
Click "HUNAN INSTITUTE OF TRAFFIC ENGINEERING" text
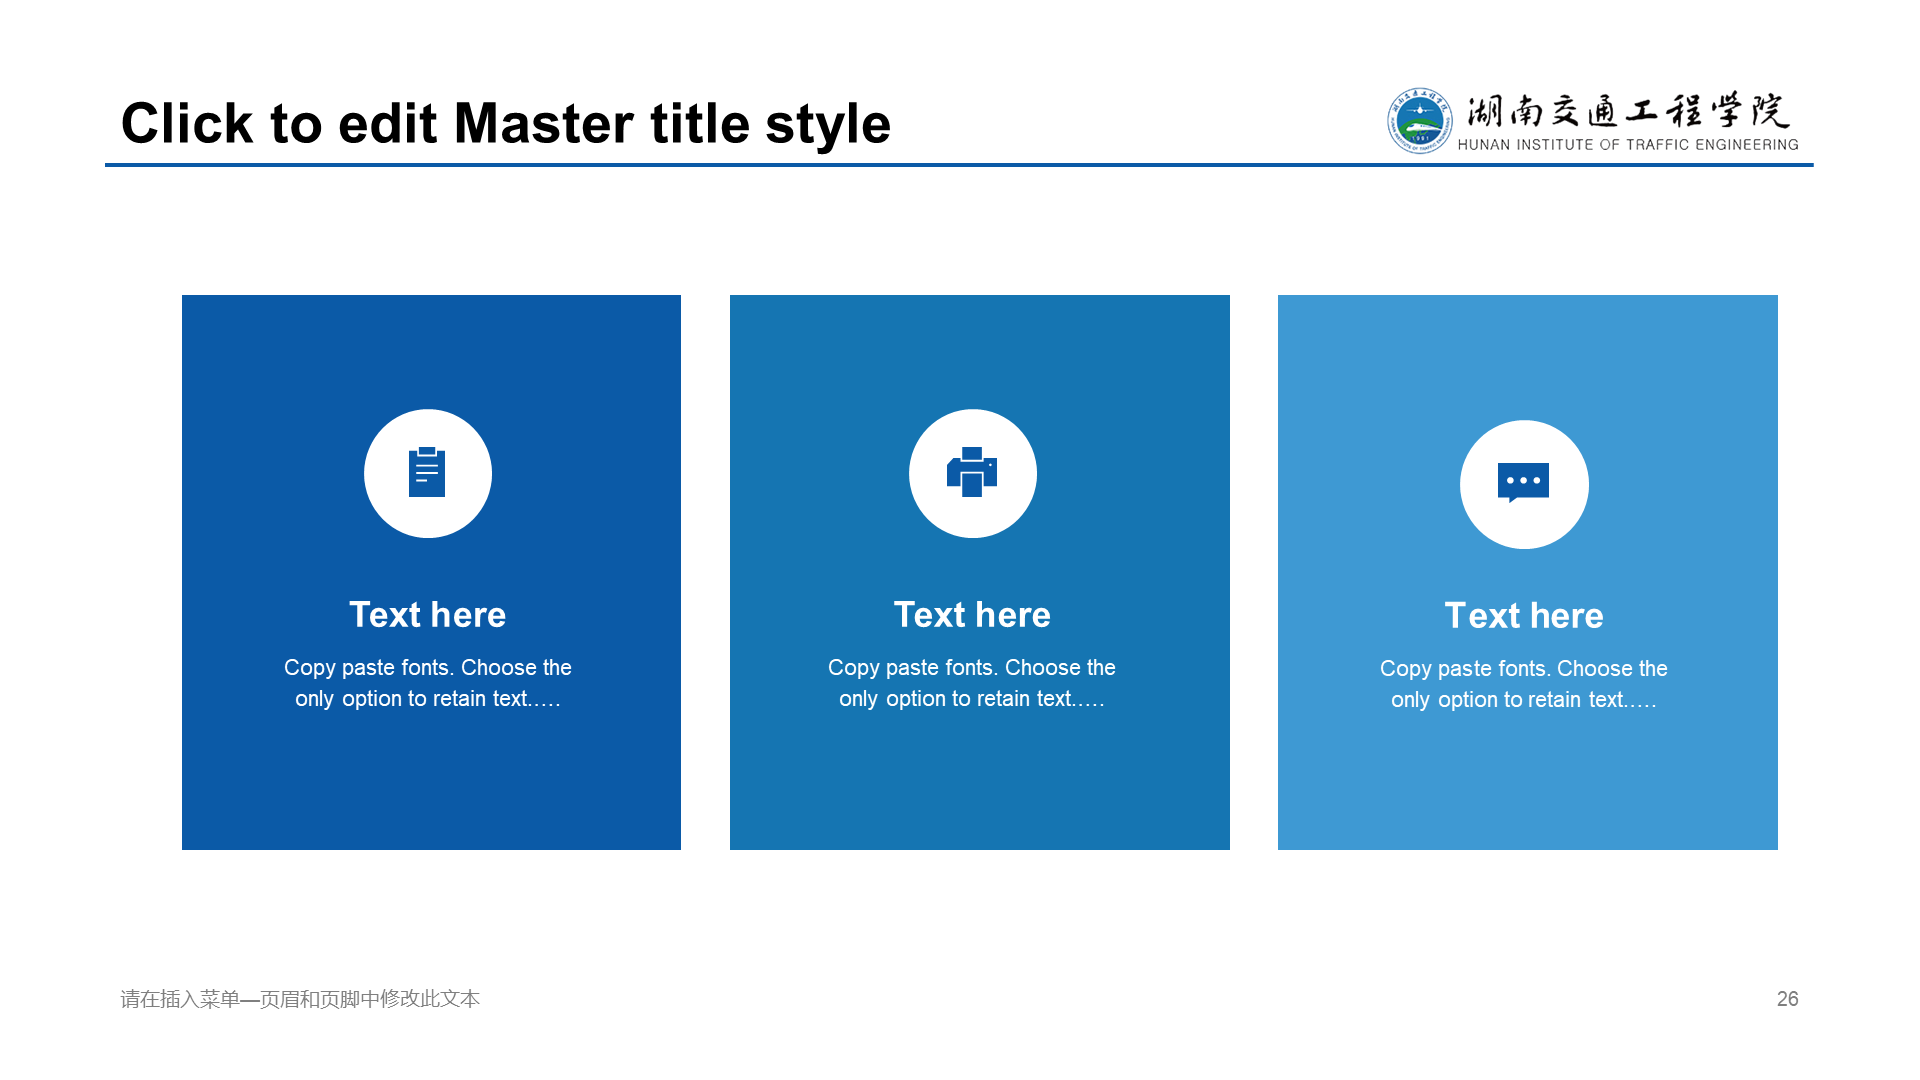click(x=1628, y=145)
